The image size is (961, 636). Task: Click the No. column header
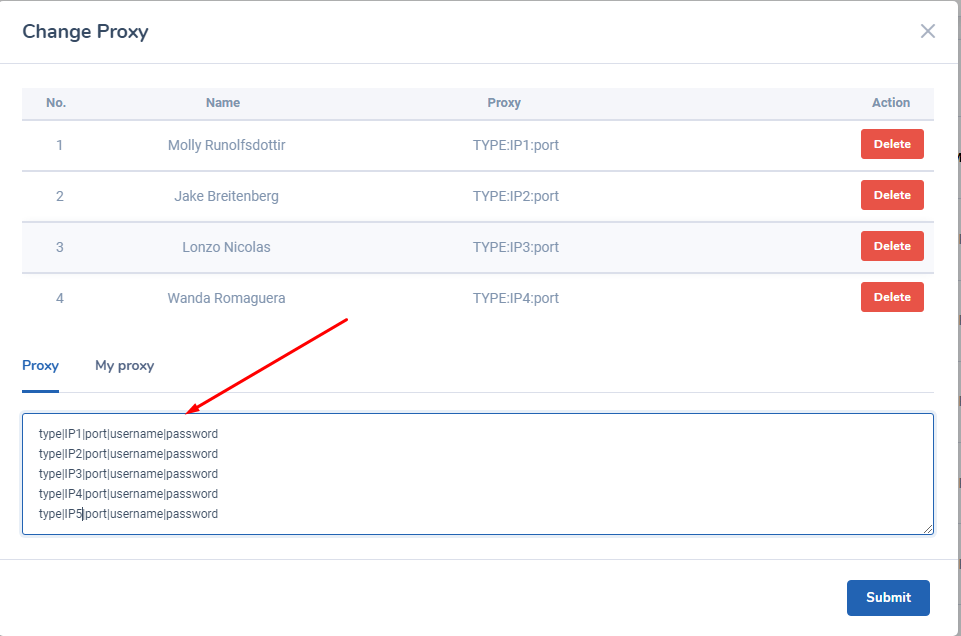pyautogui.click(x=56, y=102)
